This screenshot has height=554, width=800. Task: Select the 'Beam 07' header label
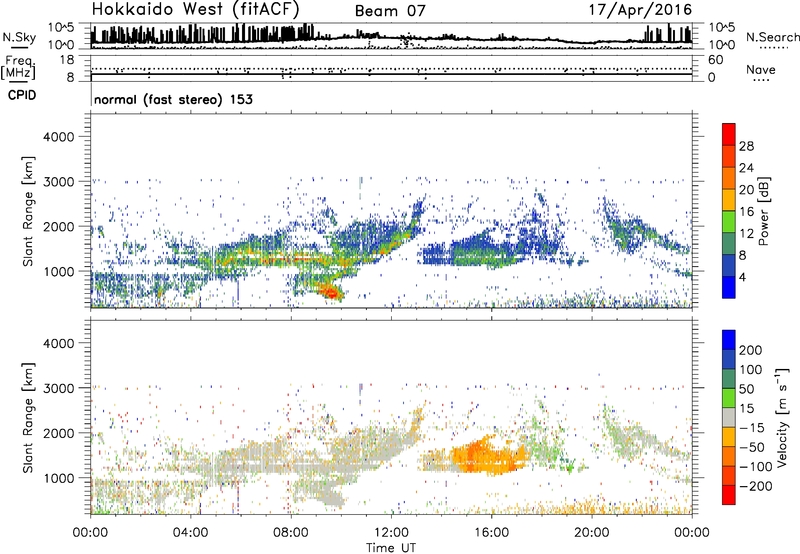click(390, 11)
